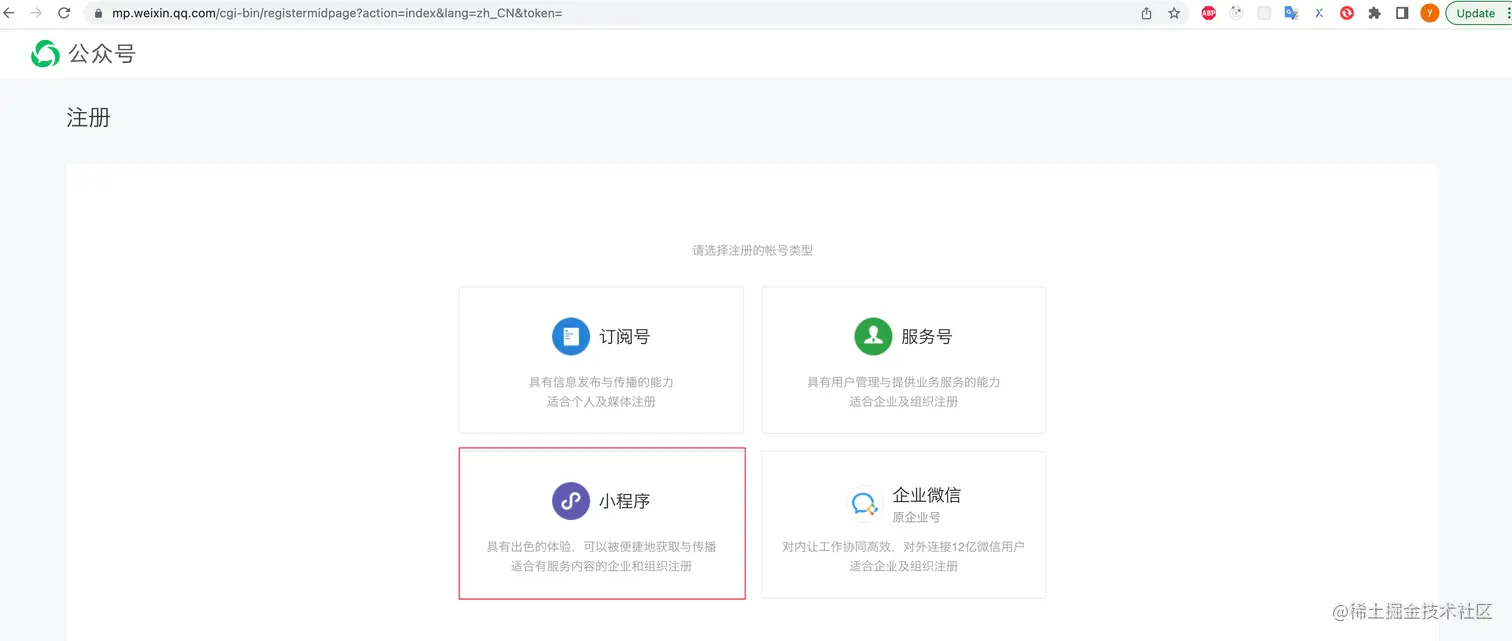Viewport: 1512px width, 641px height.
Task: Click the lock icon in address bar
Action: (x=98, y=14)
